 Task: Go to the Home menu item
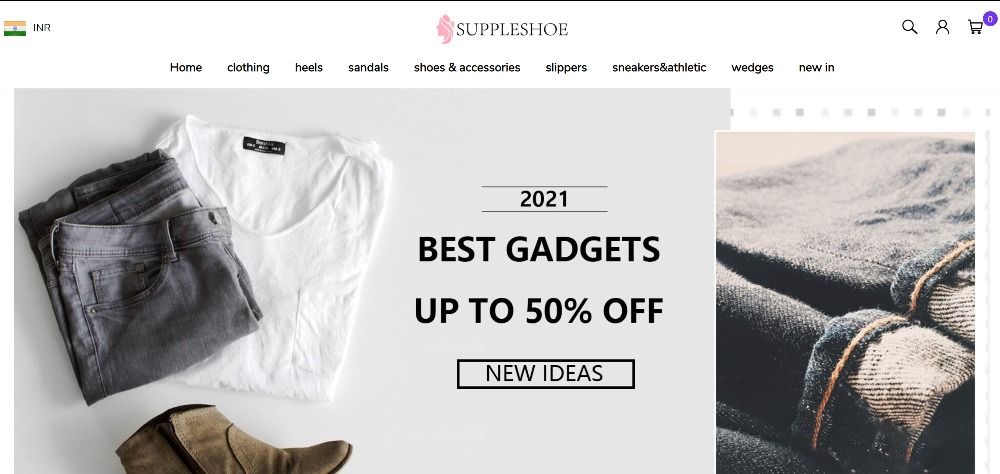[186, 68]
